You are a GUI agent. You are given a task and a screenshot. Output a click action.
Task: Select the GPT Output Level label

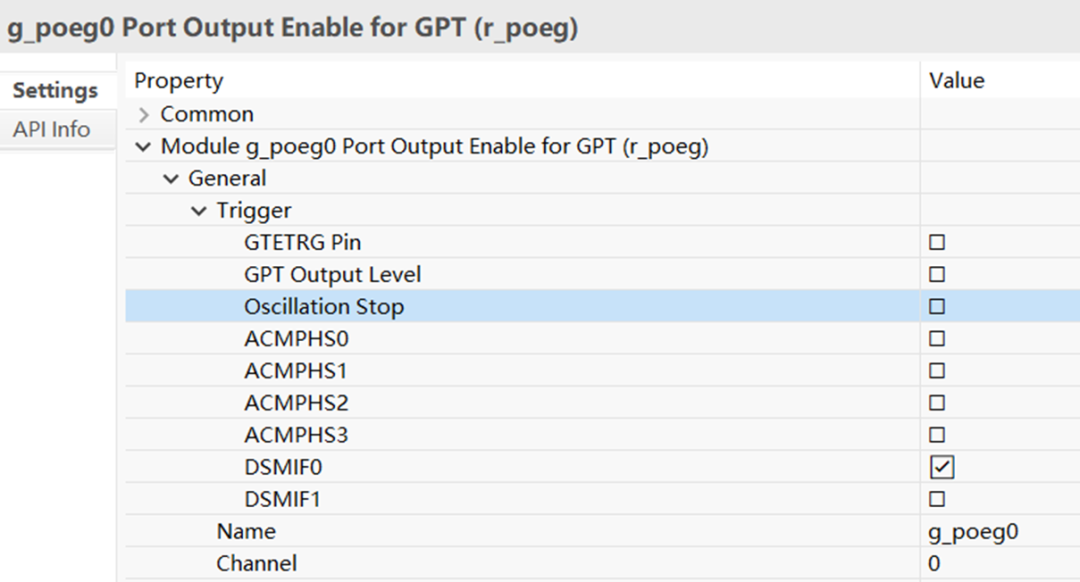332,275
